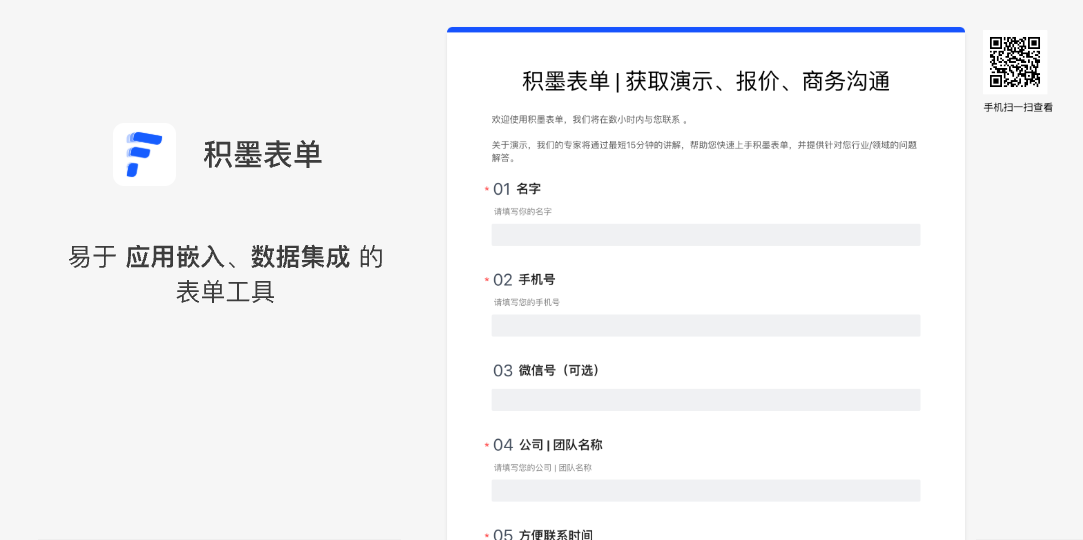
Task: Click the 02 手机号 field label
Action: coord(524,280)
